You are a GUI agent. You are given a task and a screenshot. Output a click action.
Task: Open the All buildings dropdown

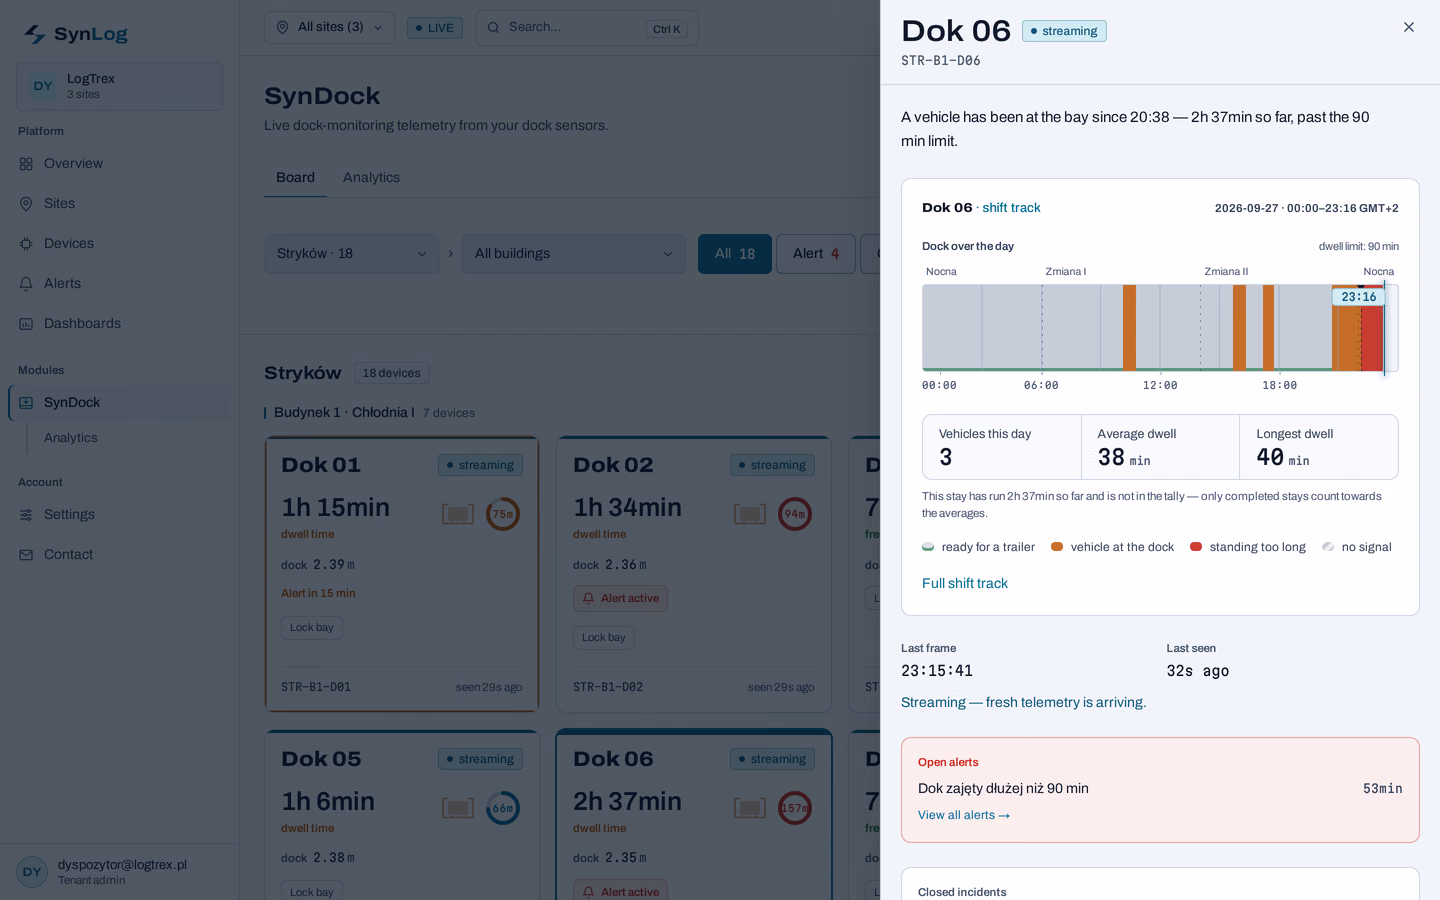coord(574,254)
